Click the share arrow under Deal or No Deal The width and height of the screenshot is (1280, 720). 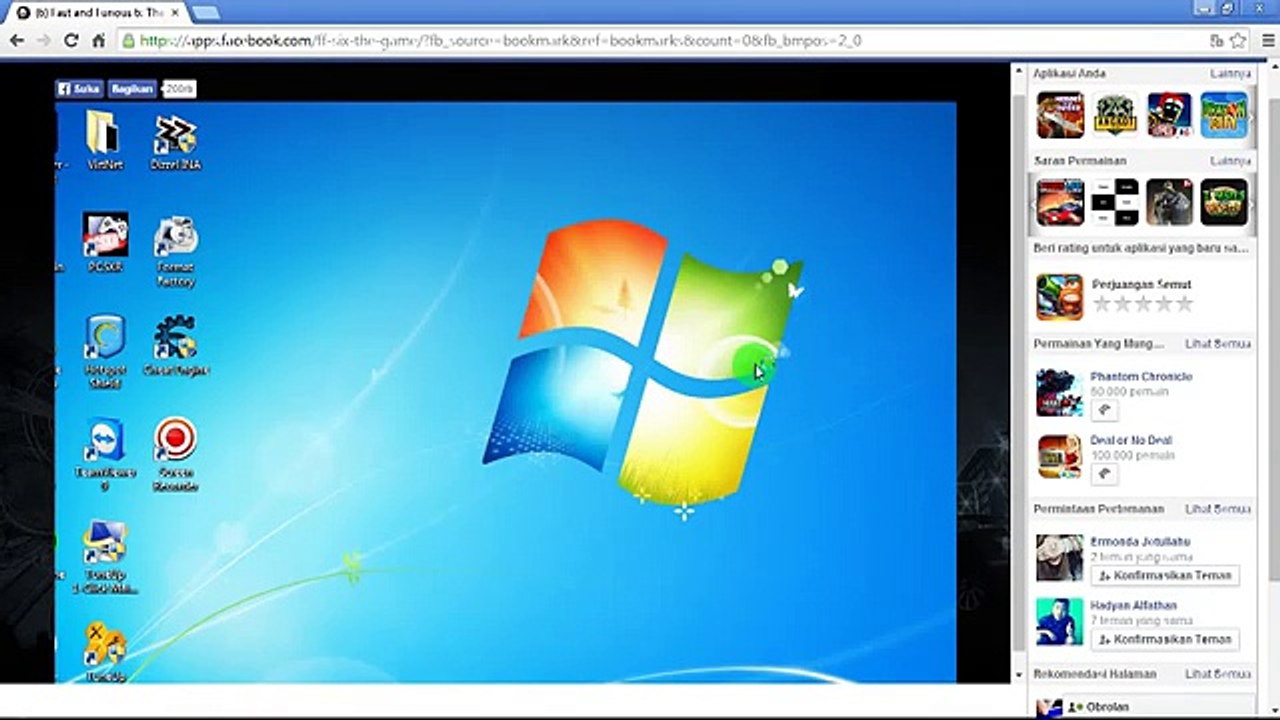tap(1104, 473)
